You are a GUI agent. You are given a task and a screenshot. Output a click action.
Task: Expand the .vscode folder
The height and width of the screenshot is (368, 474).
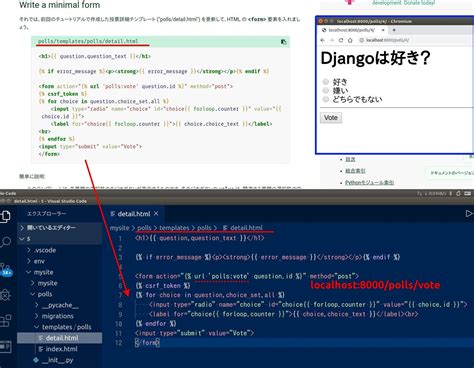point(59,250)
